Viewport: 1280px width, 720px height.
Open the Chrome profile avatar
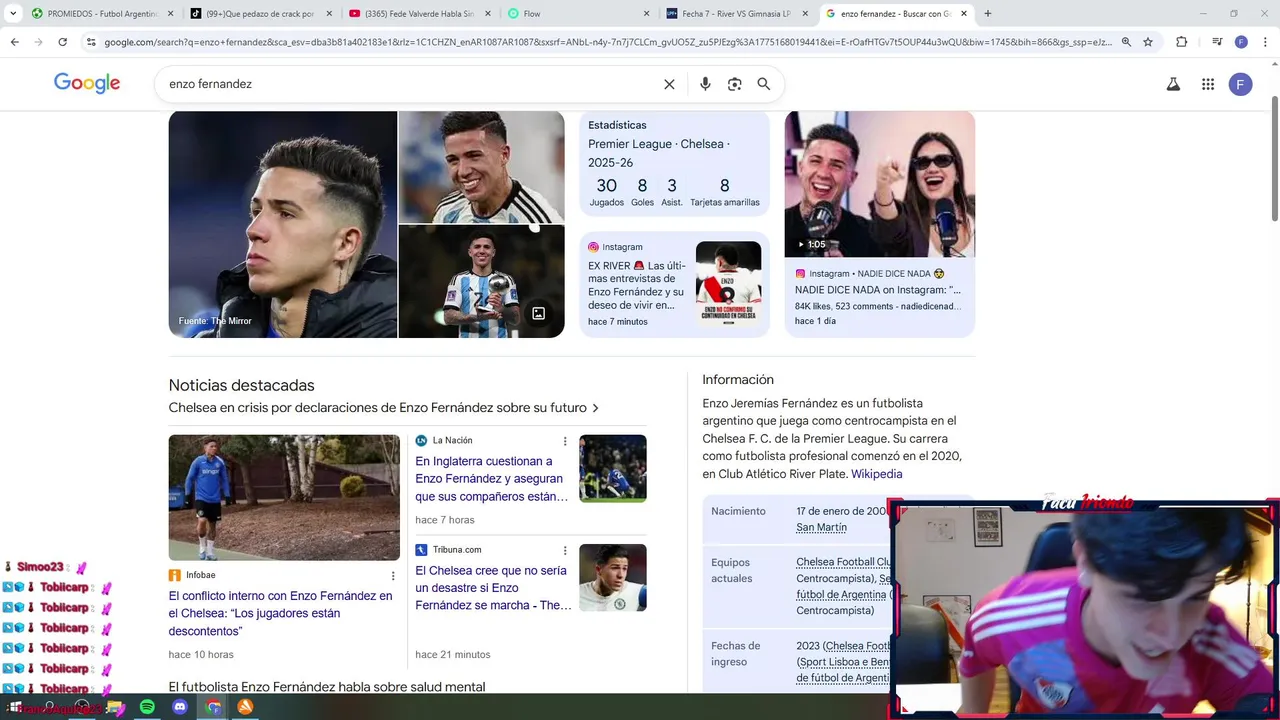click(x=1241, y=42)
